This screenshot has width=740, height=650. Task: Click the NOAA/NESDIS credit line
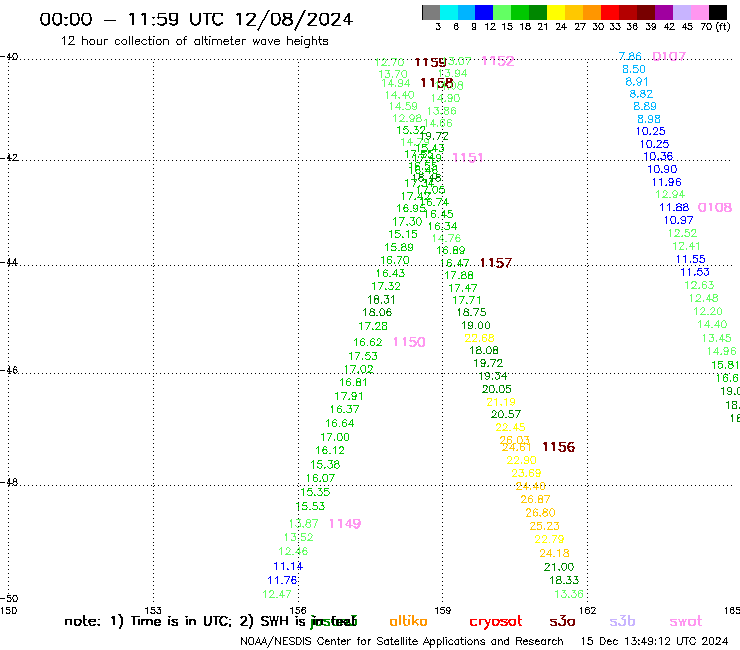tap(402, 641)
